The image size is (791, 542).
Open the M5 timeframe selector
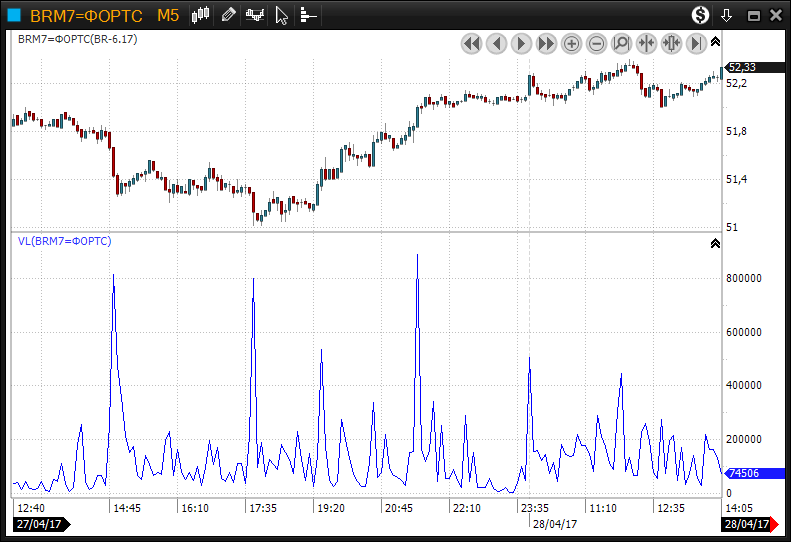click(168, 15)
